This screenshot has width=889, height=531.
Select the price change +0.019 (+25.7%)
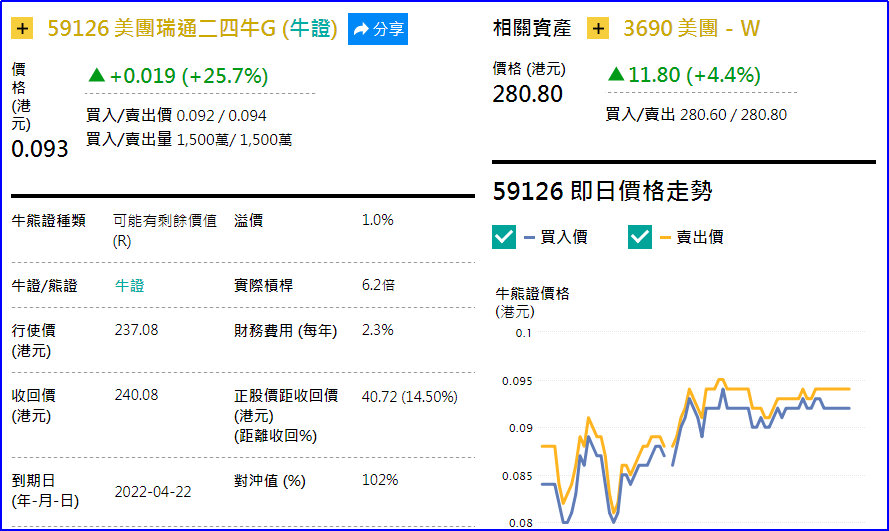coord(189,76)
